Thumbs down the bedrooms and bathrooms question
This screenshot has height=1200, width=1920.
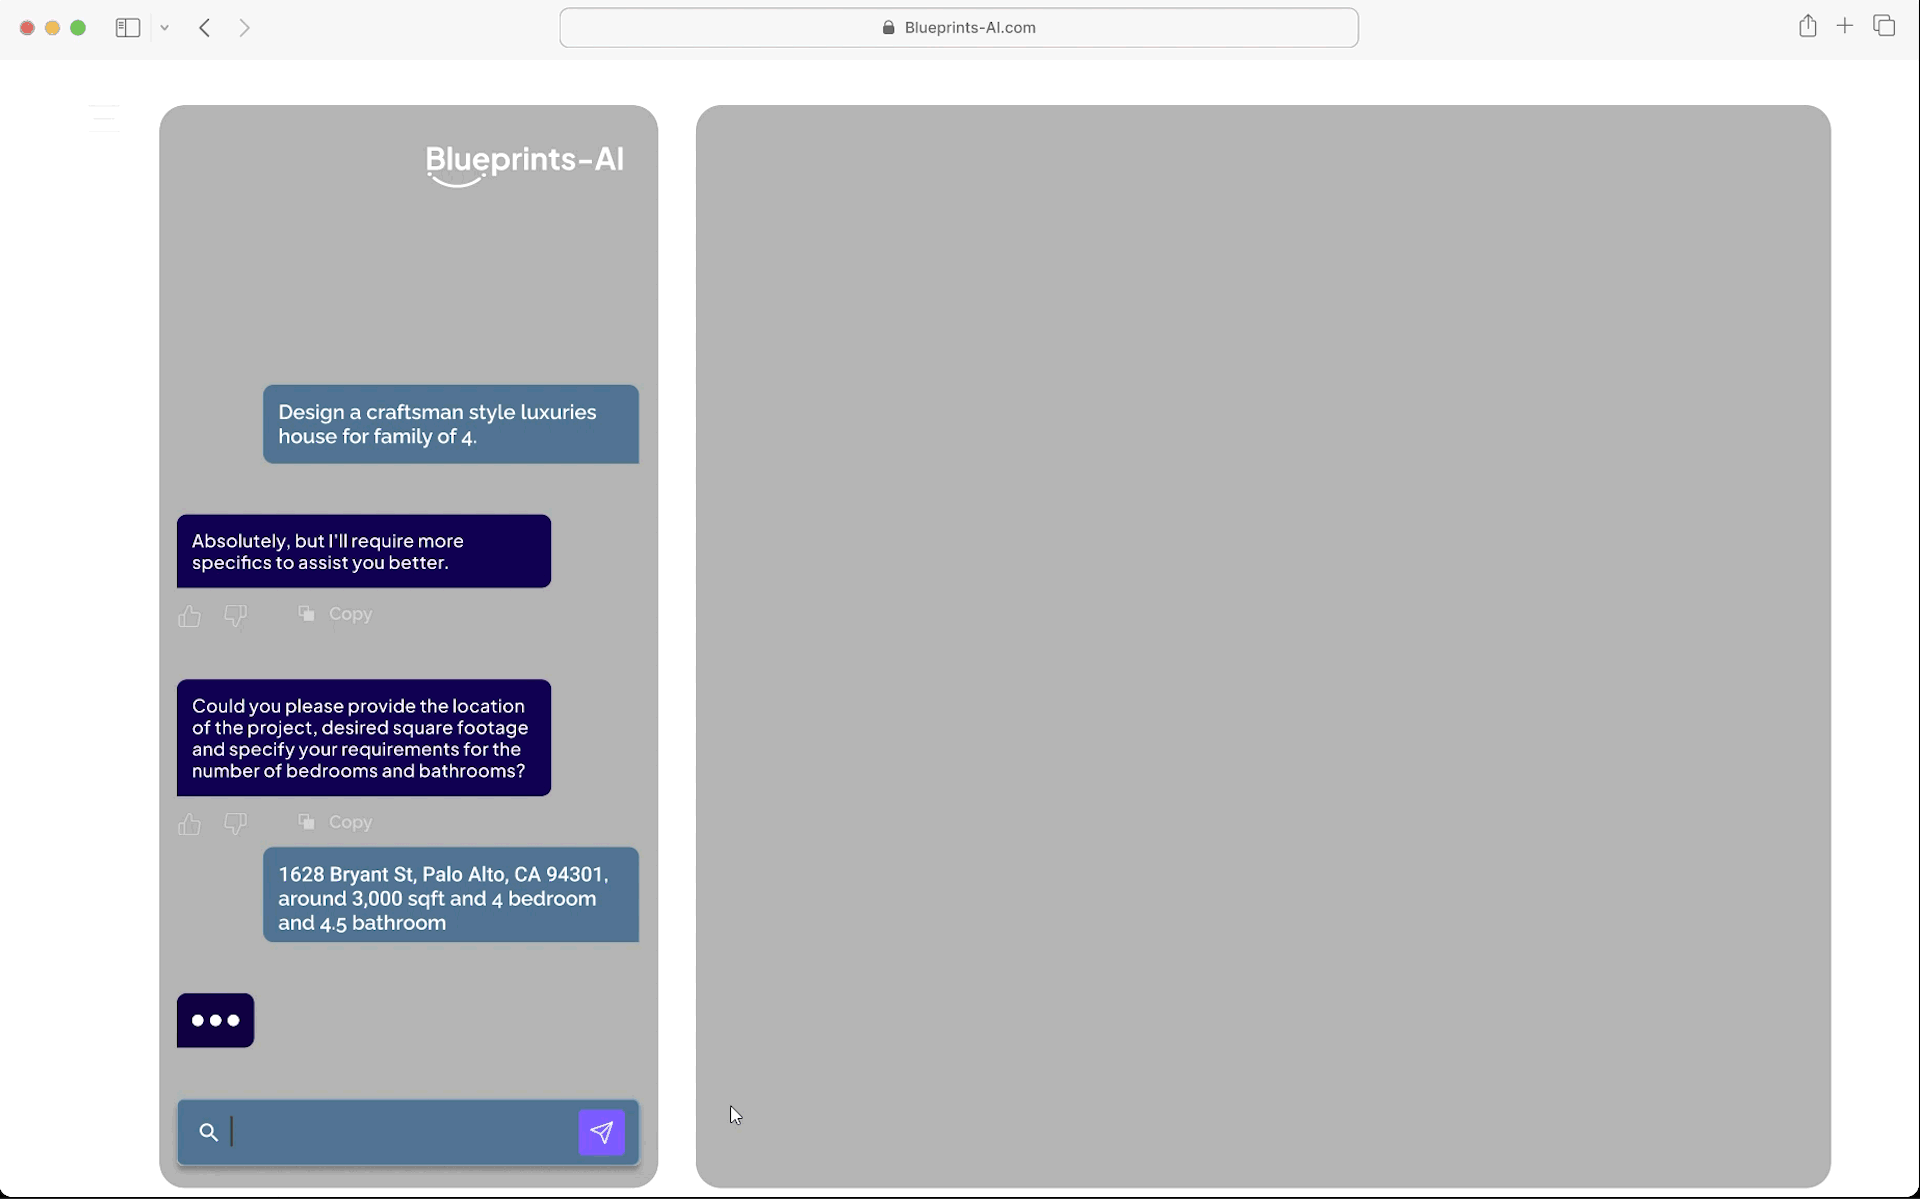click(x=236, y=824)
